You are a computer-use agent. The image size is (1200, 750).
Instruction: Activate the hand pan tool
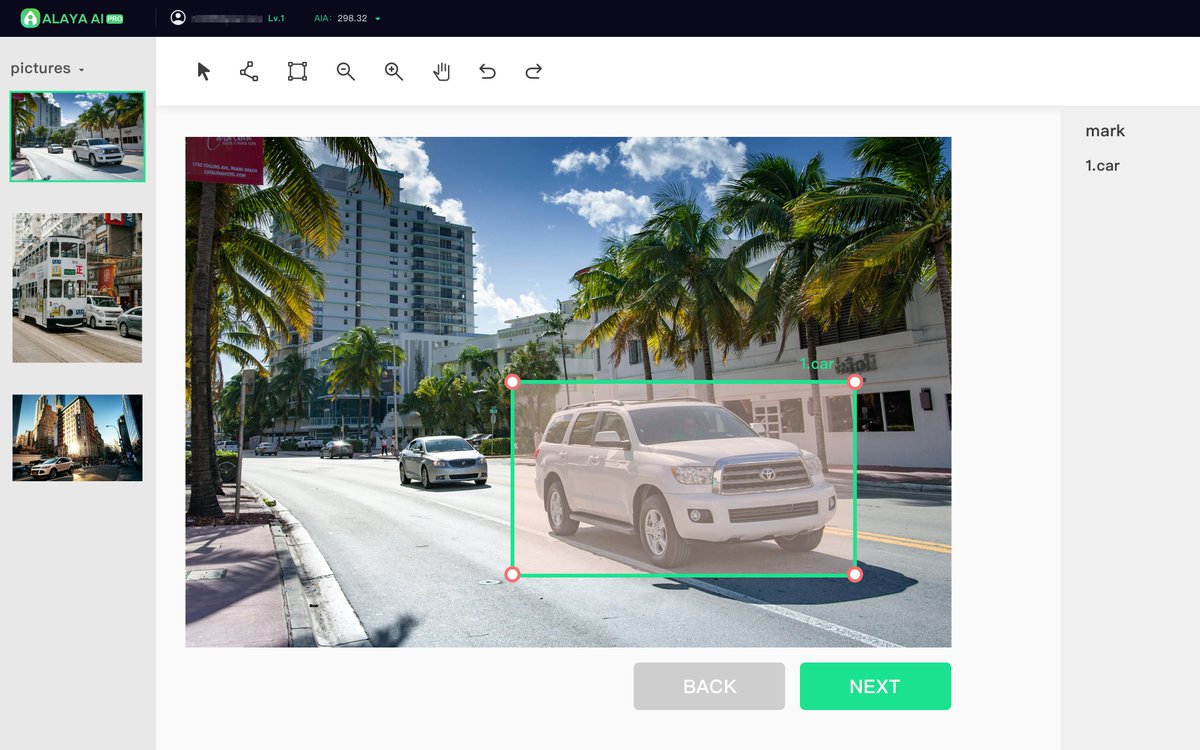tap(440, 71)
